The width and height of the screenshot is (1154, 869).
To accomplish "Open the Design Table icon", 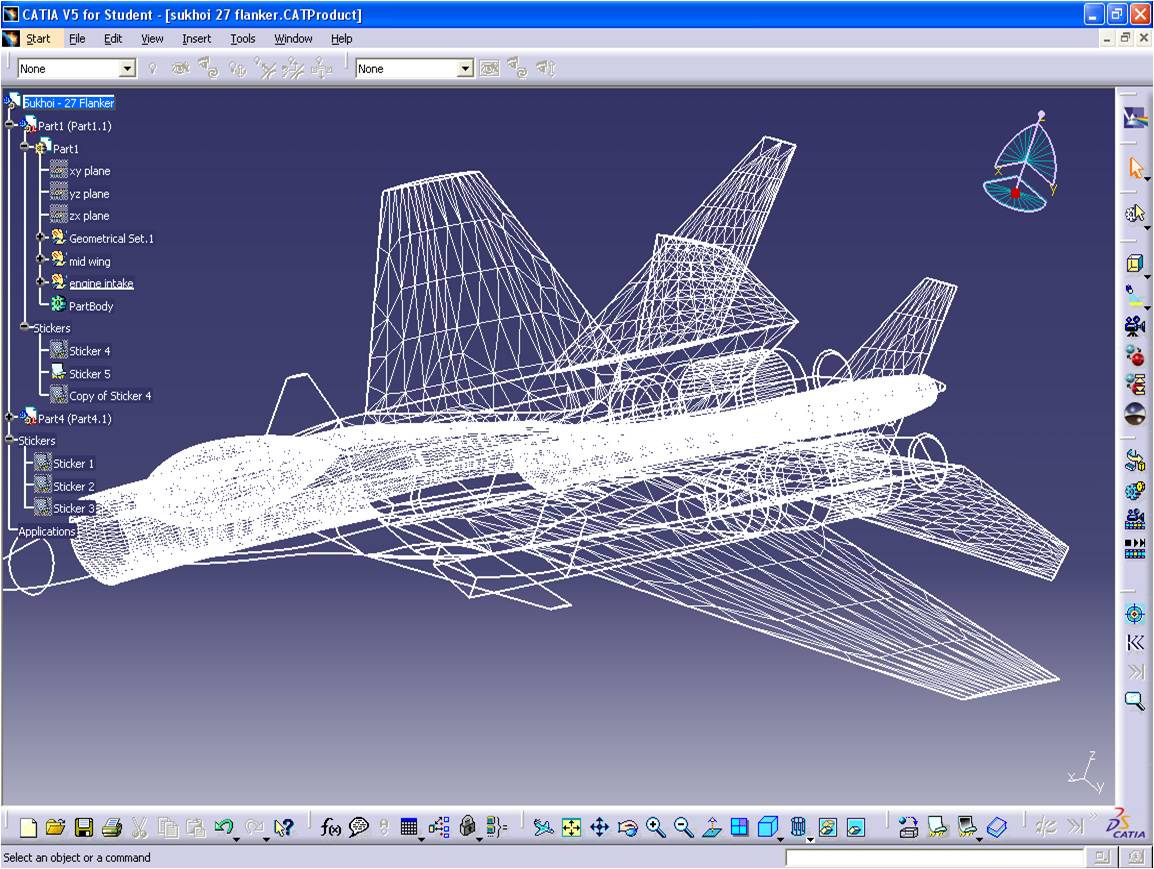I will (409, 827).
